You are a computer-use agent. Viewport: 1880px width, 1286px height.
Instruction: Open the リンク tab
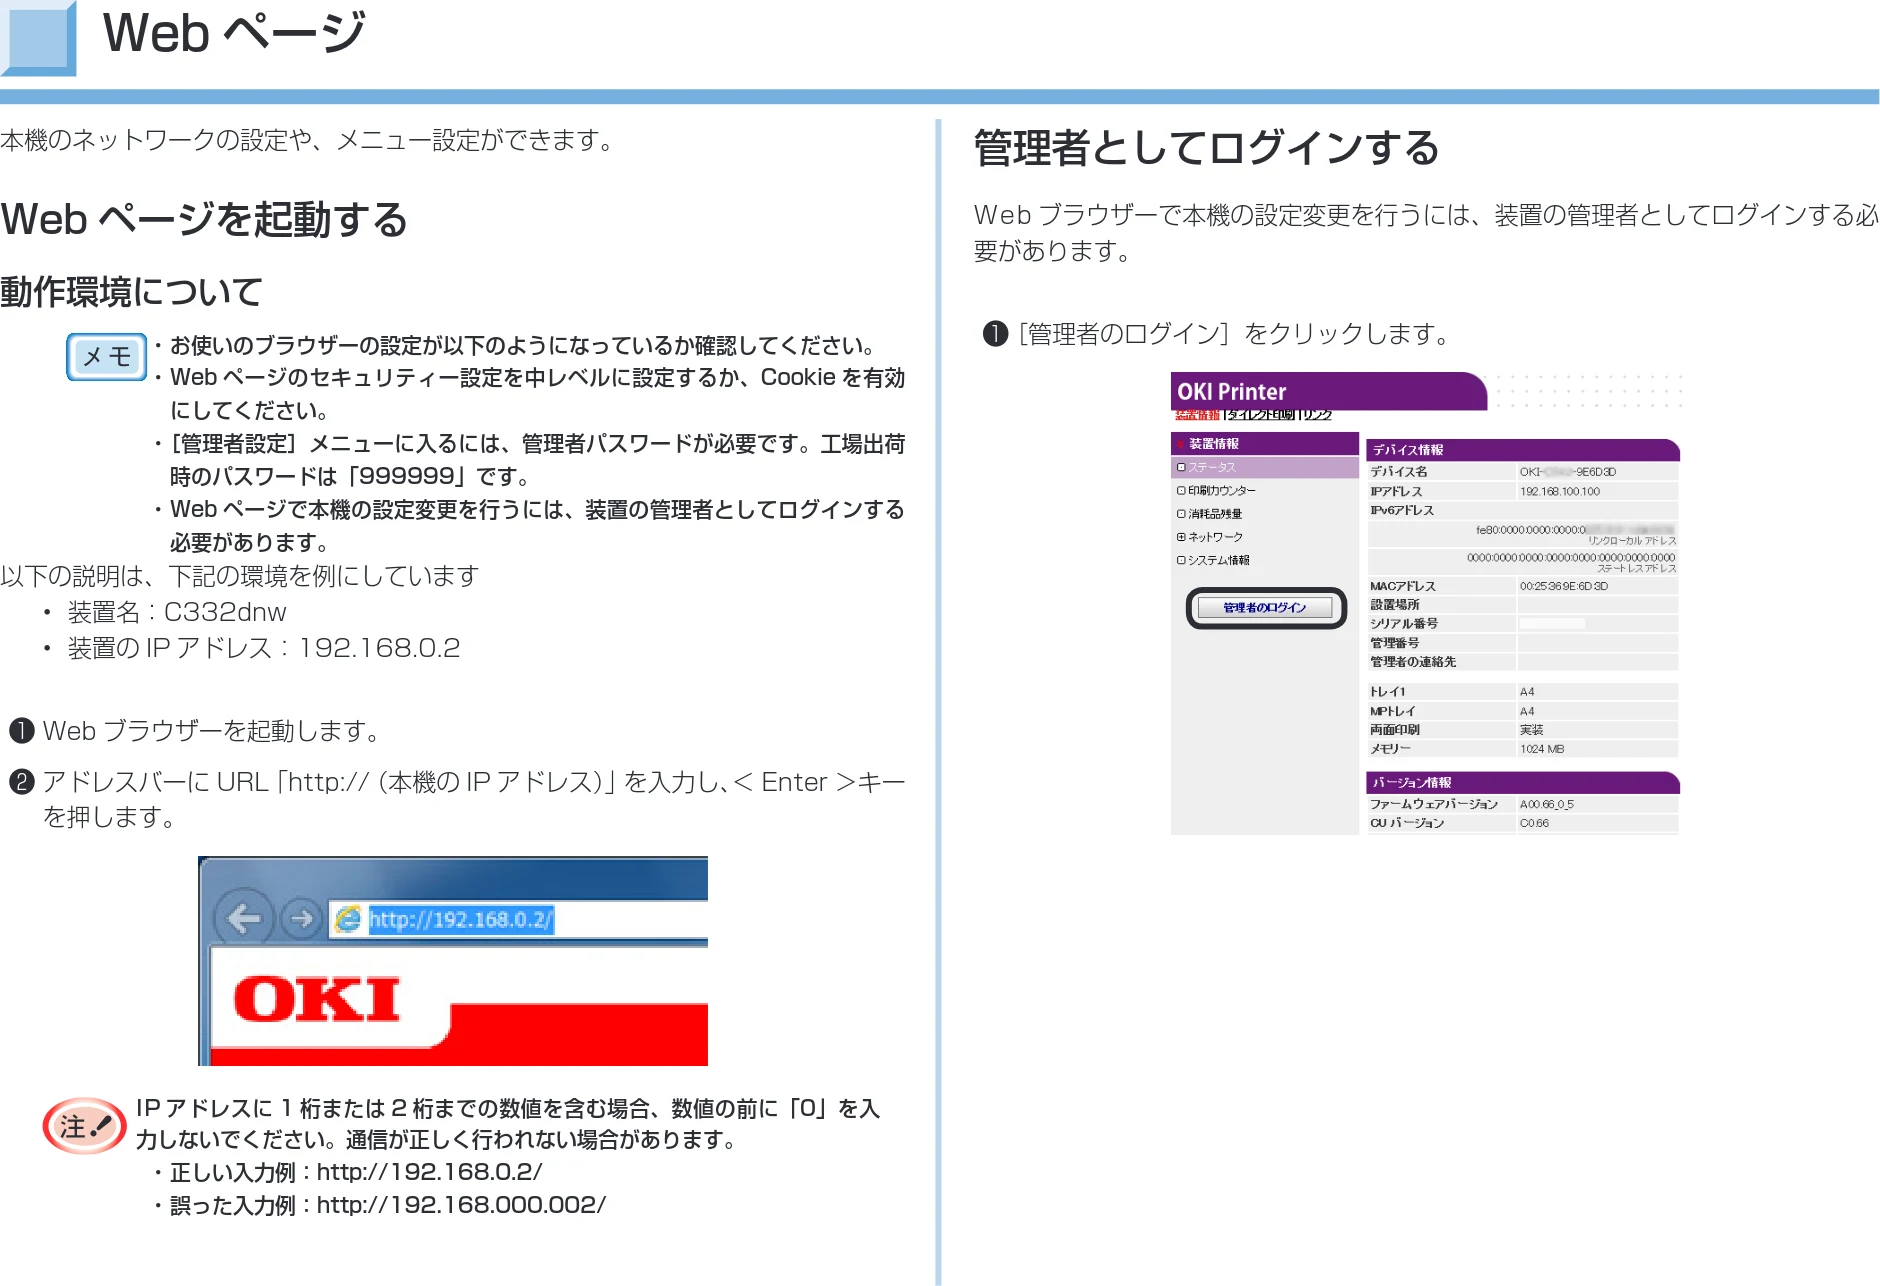[1317, 414]
